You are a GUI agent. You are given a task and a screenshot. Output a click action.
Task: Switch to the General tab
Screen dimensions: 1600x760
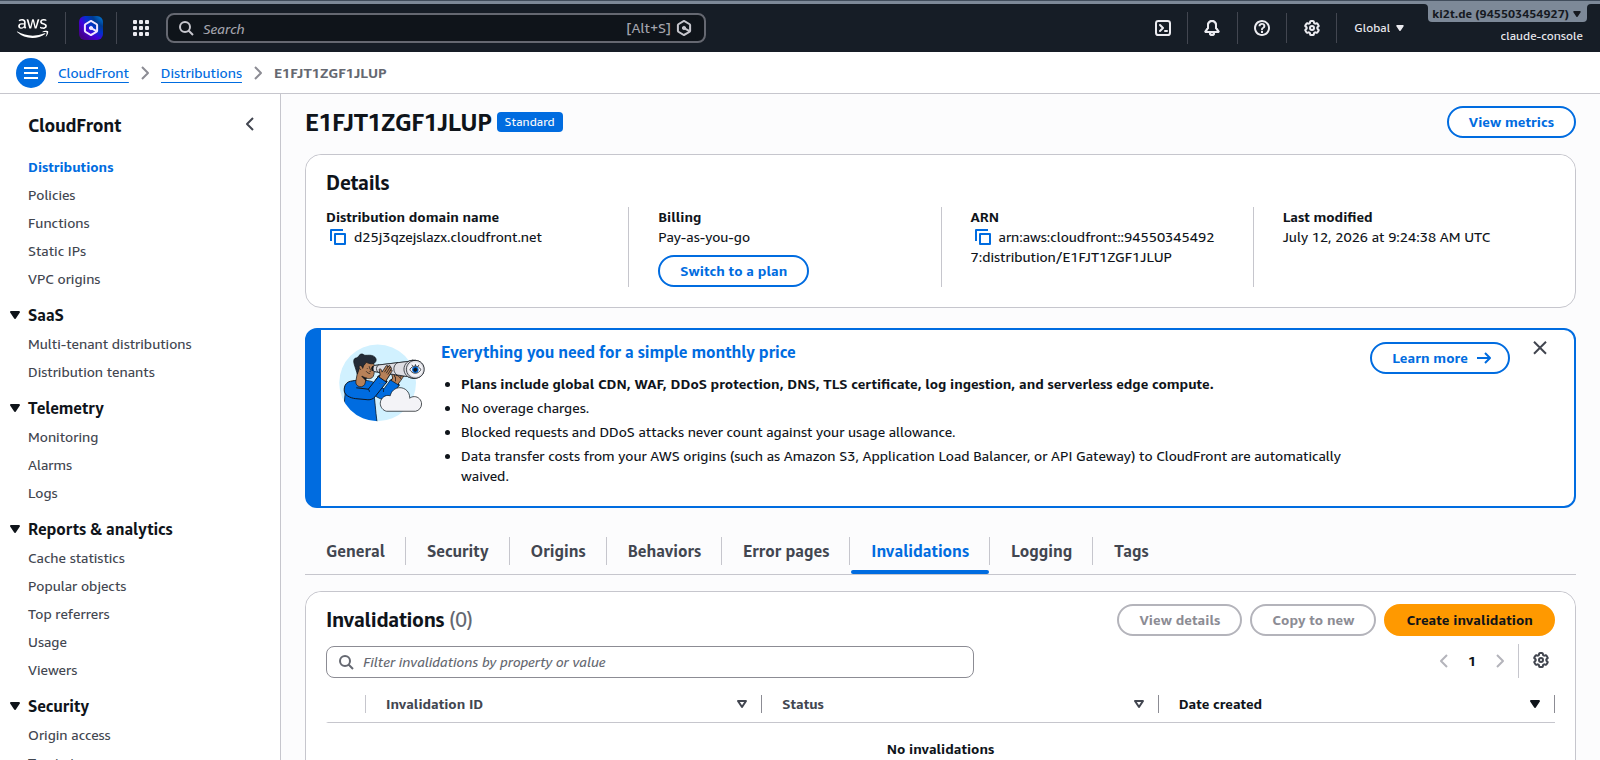355,551
